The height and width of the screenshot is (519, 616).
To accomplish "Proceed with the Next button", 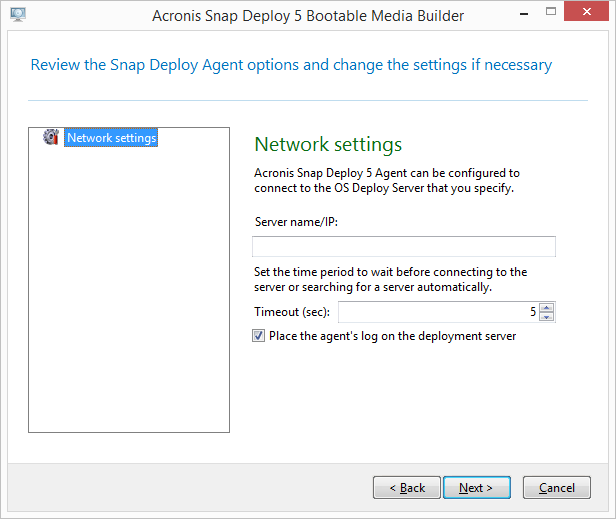I will coord(477,488).
